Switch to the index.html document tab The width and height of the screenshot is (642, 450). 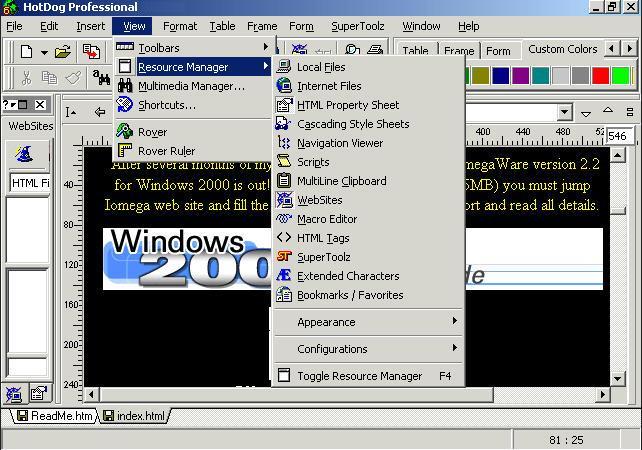pyautogui.click(x=134, y=416)
